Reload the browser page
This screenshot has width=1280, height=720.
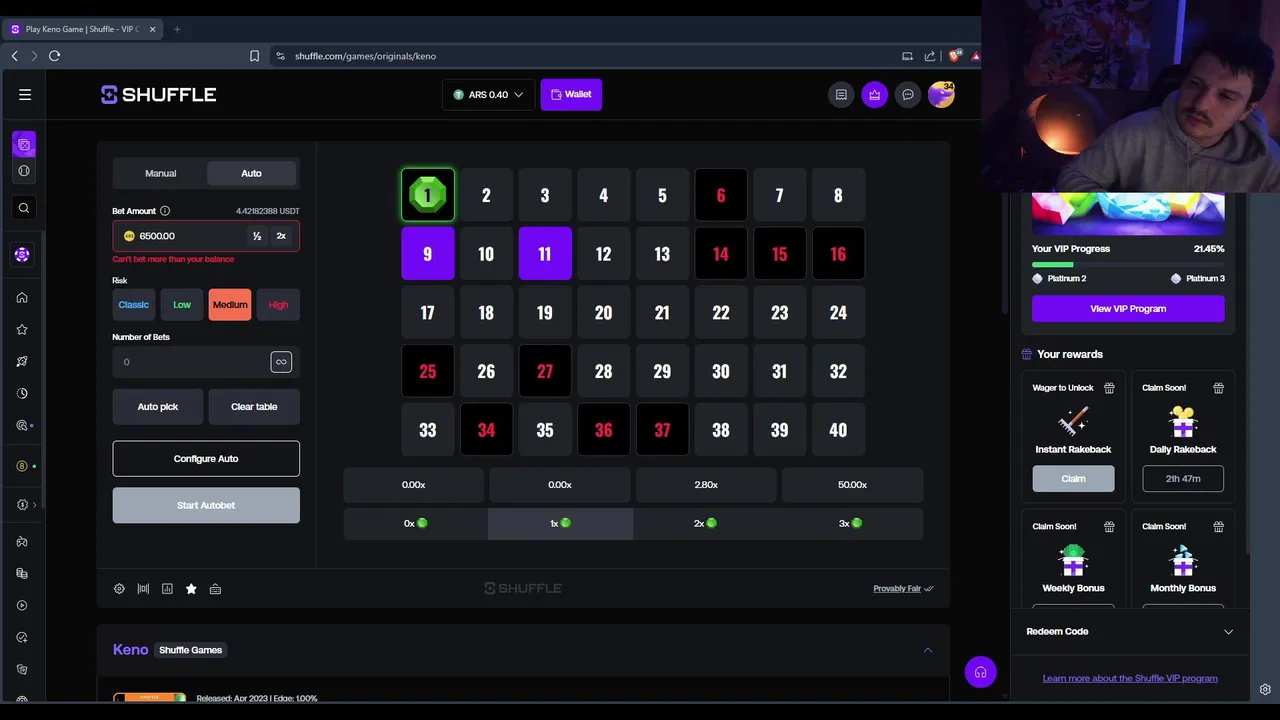[x=55, y=56]
